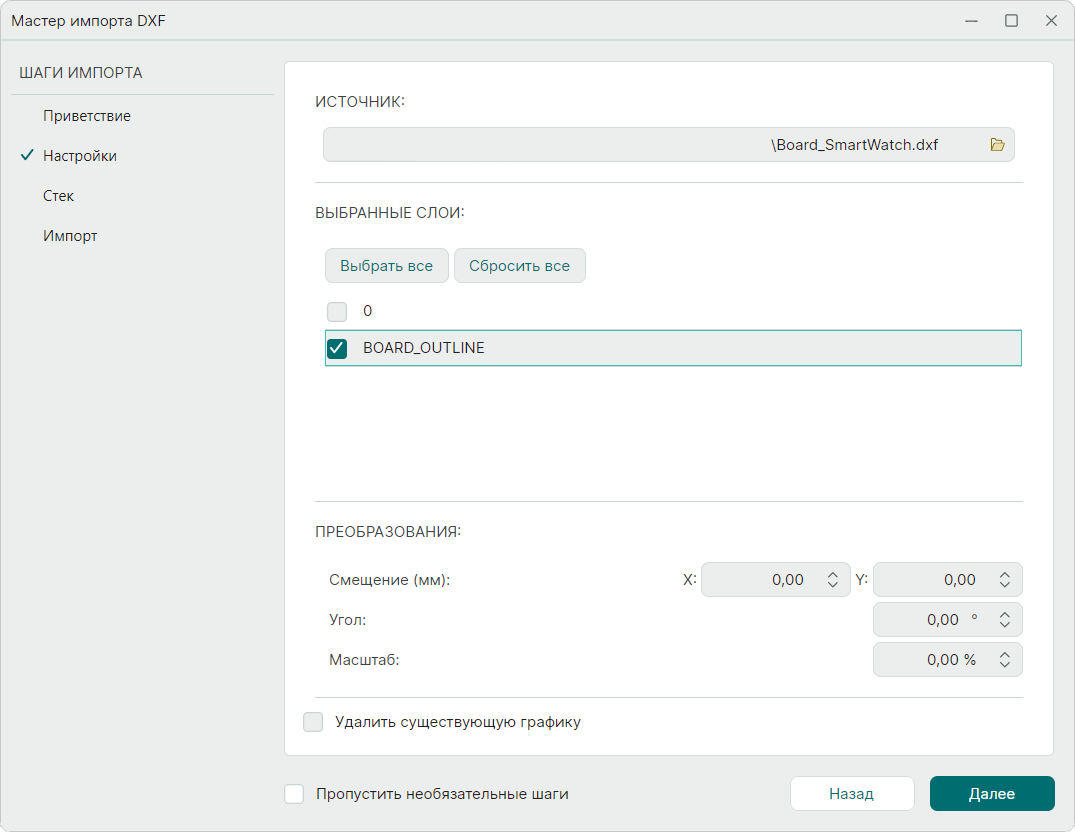1075x832 pixels.
Task: Enable Пропустить необязательные шаги option
Action: pyautogui.click(x=294, y=794)
